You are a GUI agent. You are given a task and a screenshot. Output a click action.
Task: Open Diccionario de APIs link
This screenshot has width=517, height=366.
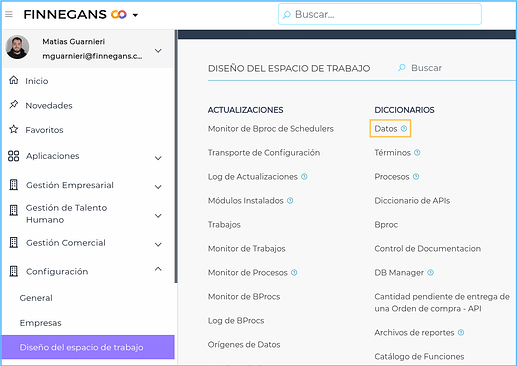pos(412,201)
